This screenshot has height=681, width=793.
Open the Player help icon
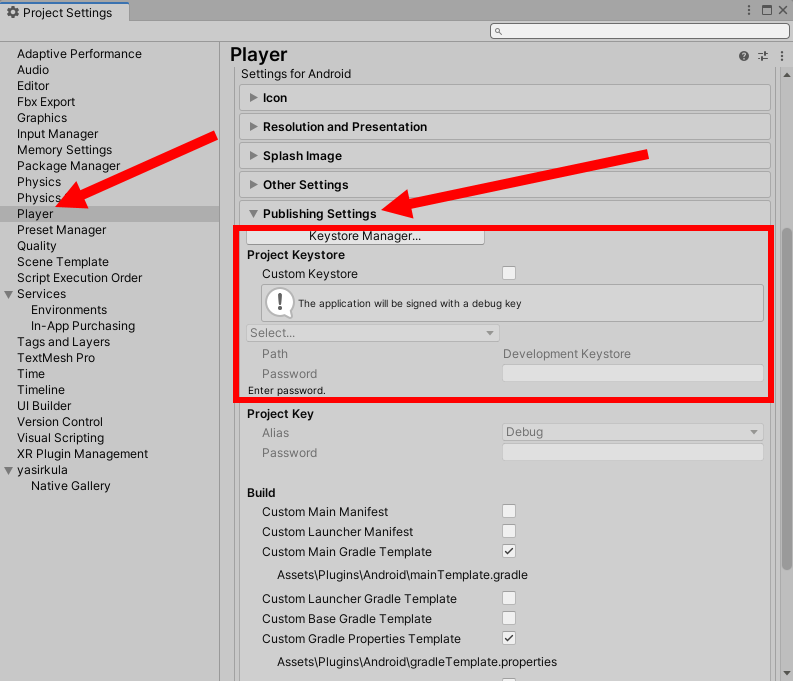coord(743,56)
